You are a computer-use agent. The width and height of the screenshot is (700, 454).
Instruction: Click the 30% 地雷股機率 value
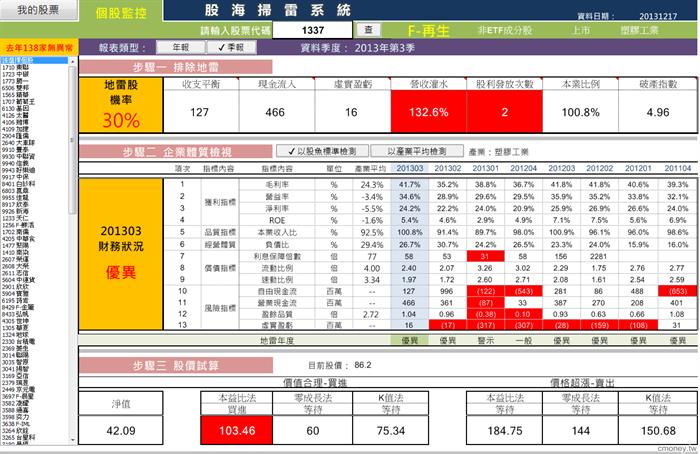tap(121, 120)
